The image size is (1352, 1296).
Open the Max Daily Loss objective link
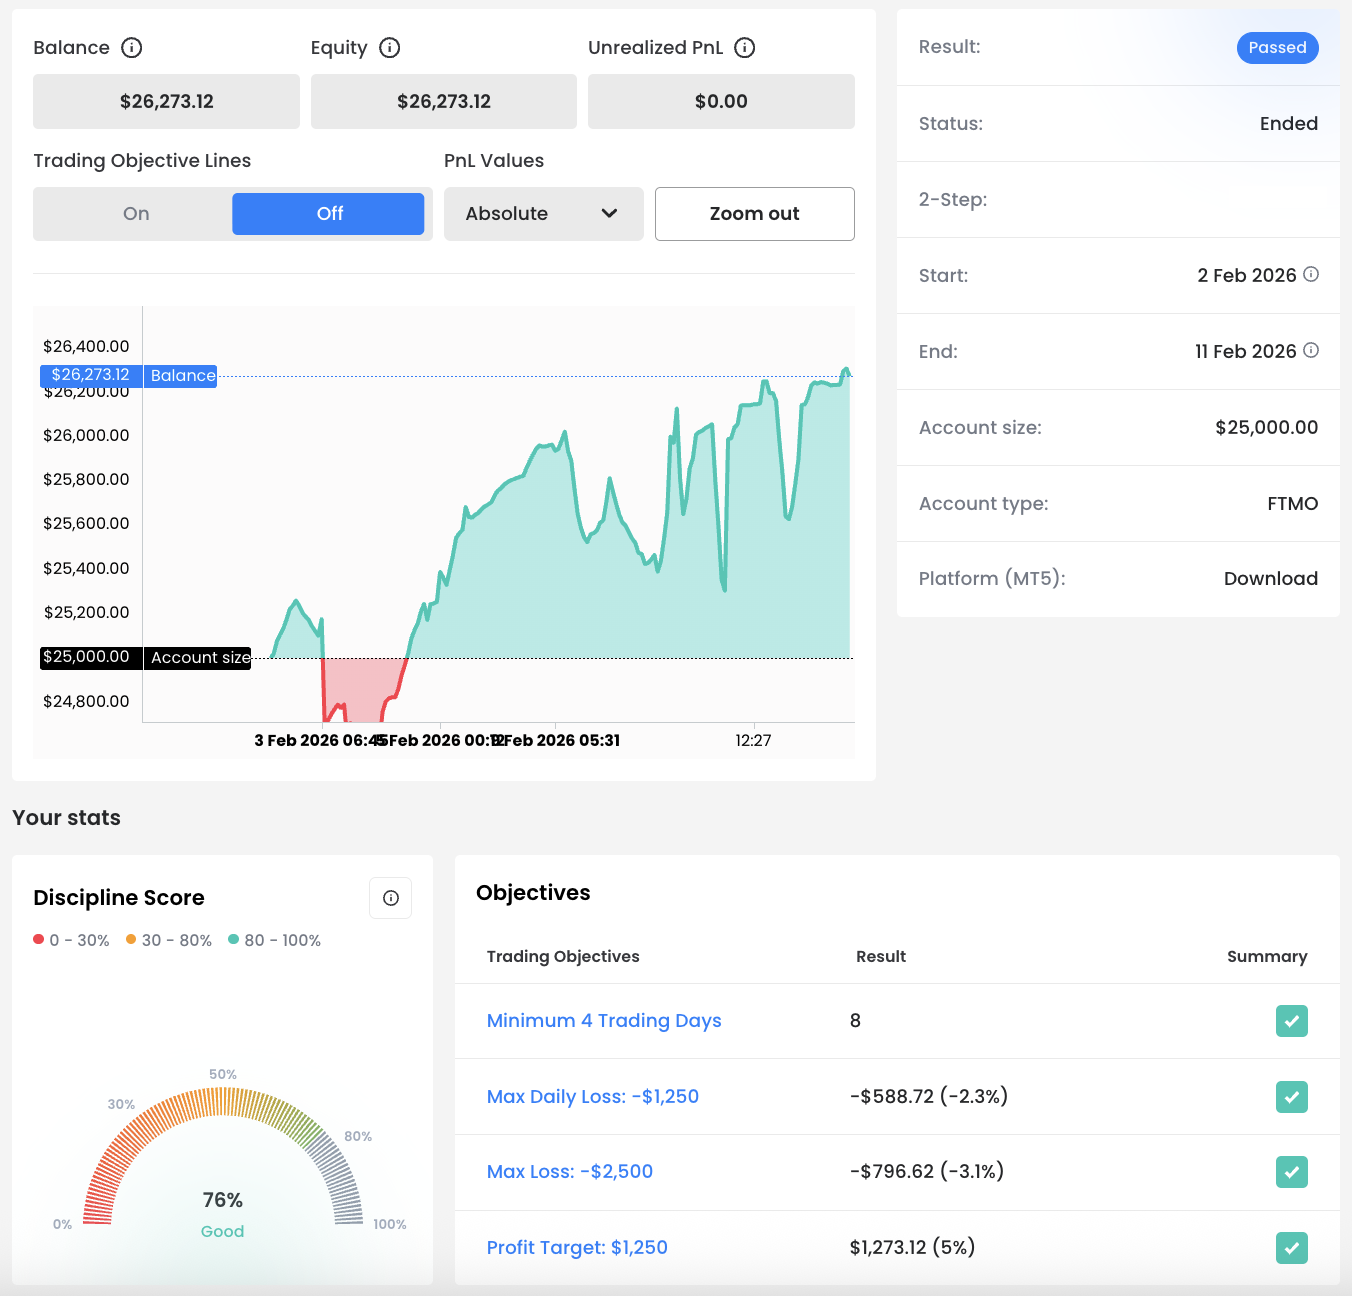tap(592, 1097)
